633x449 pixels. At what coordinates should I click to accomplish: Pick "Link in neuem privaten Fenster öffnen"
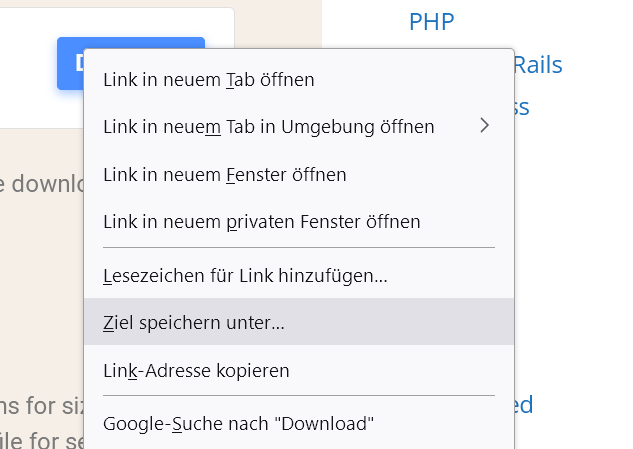coord(262,222)
